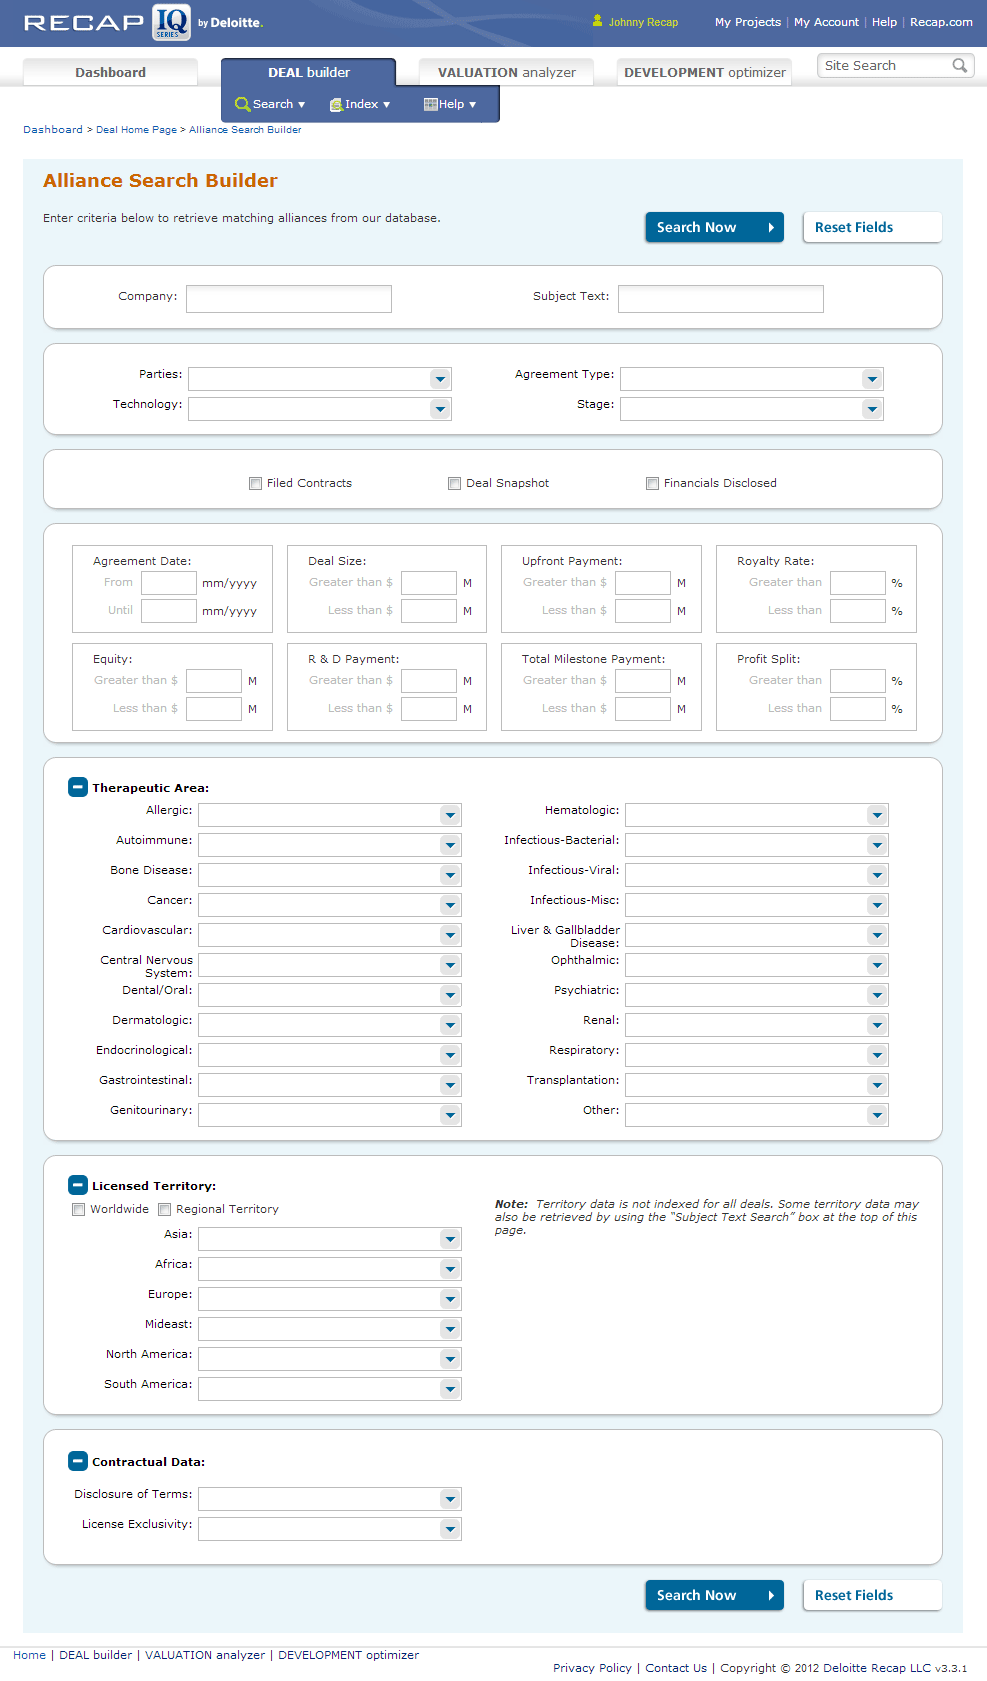
Task: Click the Help grid icon in toolbar
Action: click(430, 104)
